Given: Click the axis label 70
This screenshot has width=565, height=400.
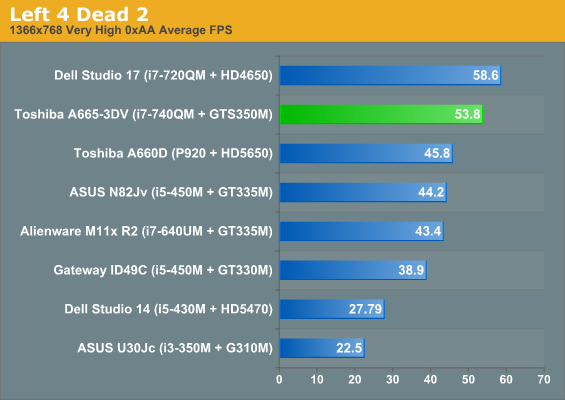Looking at the screenshot, I should 544,379.
